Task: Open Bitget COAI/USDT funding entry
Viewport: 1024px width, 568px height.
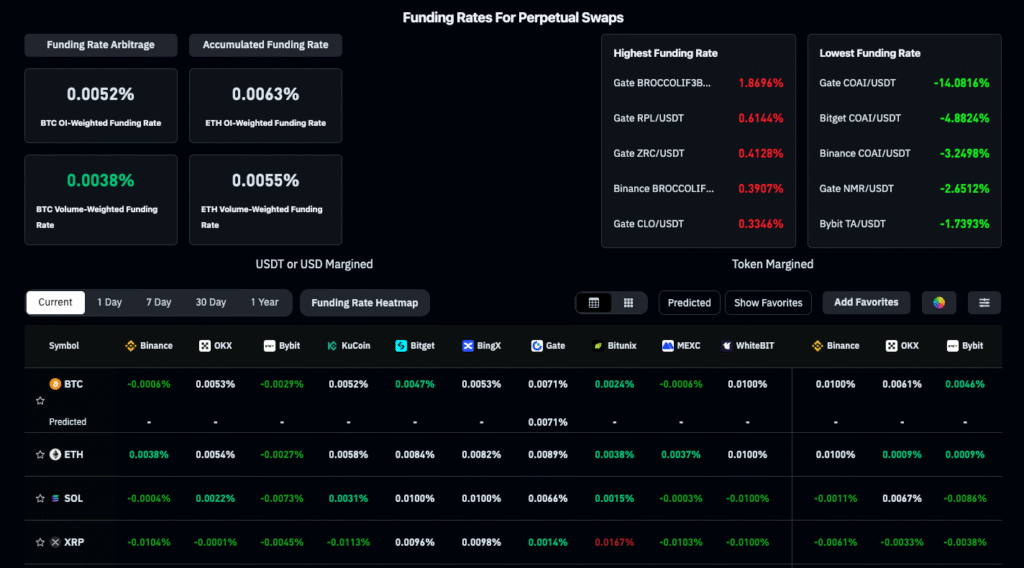Action: (x=904, y=118)
